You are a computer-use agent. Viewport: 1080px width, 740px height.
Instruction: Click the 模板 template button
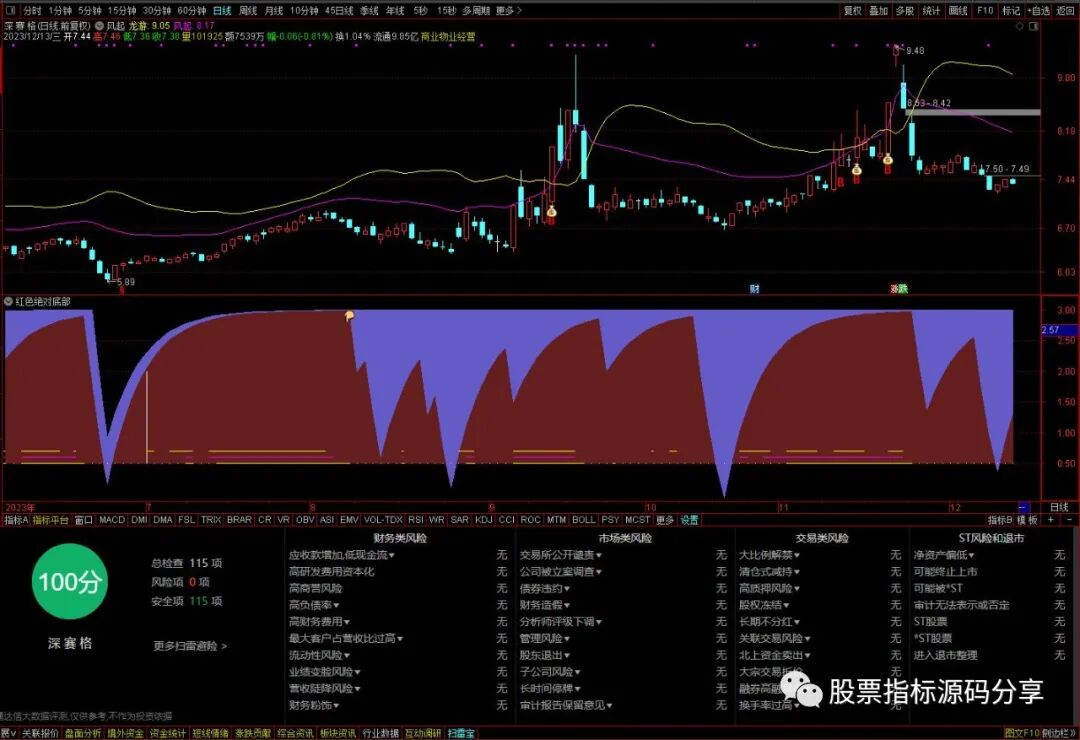point(1028,520)
